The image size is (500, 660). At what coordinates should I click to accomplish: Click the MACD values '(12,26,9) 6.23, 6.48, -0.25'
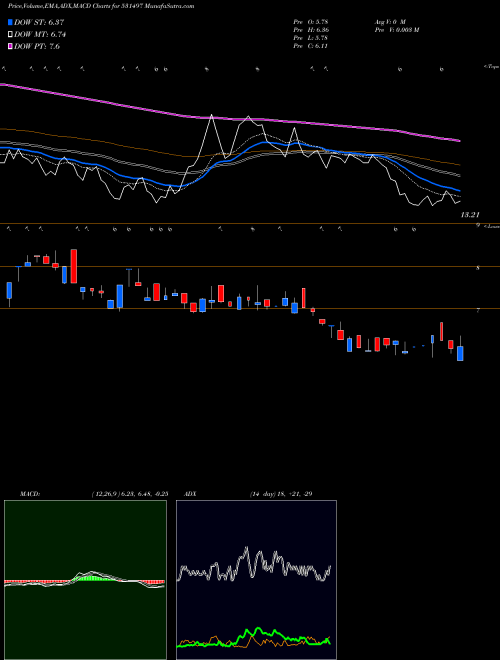coord(130,494)
